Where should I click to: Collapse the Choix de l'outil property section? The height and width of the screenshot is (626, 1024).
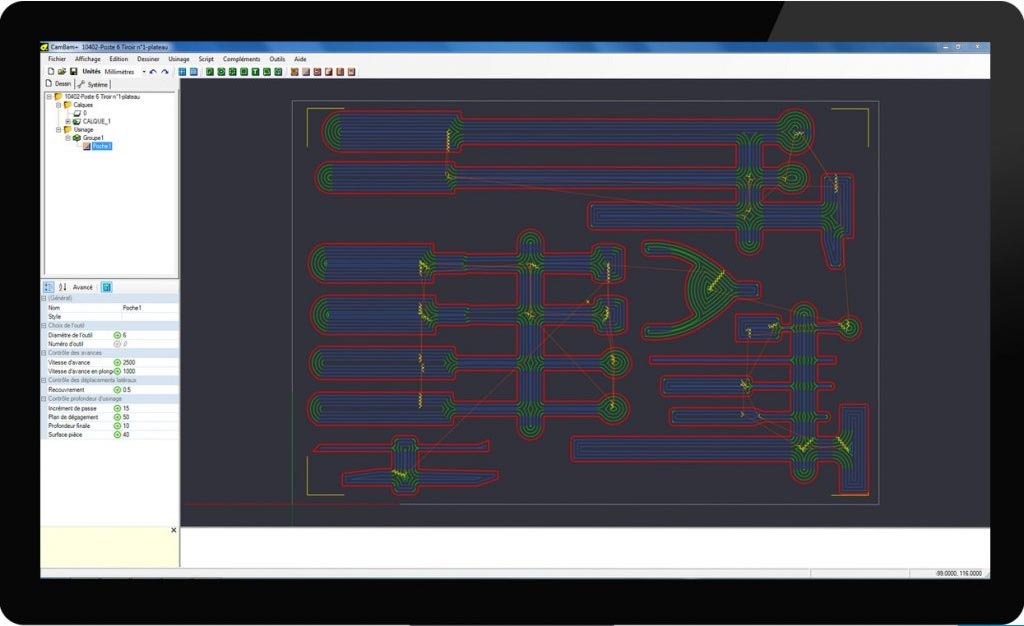tap(44, 326)
